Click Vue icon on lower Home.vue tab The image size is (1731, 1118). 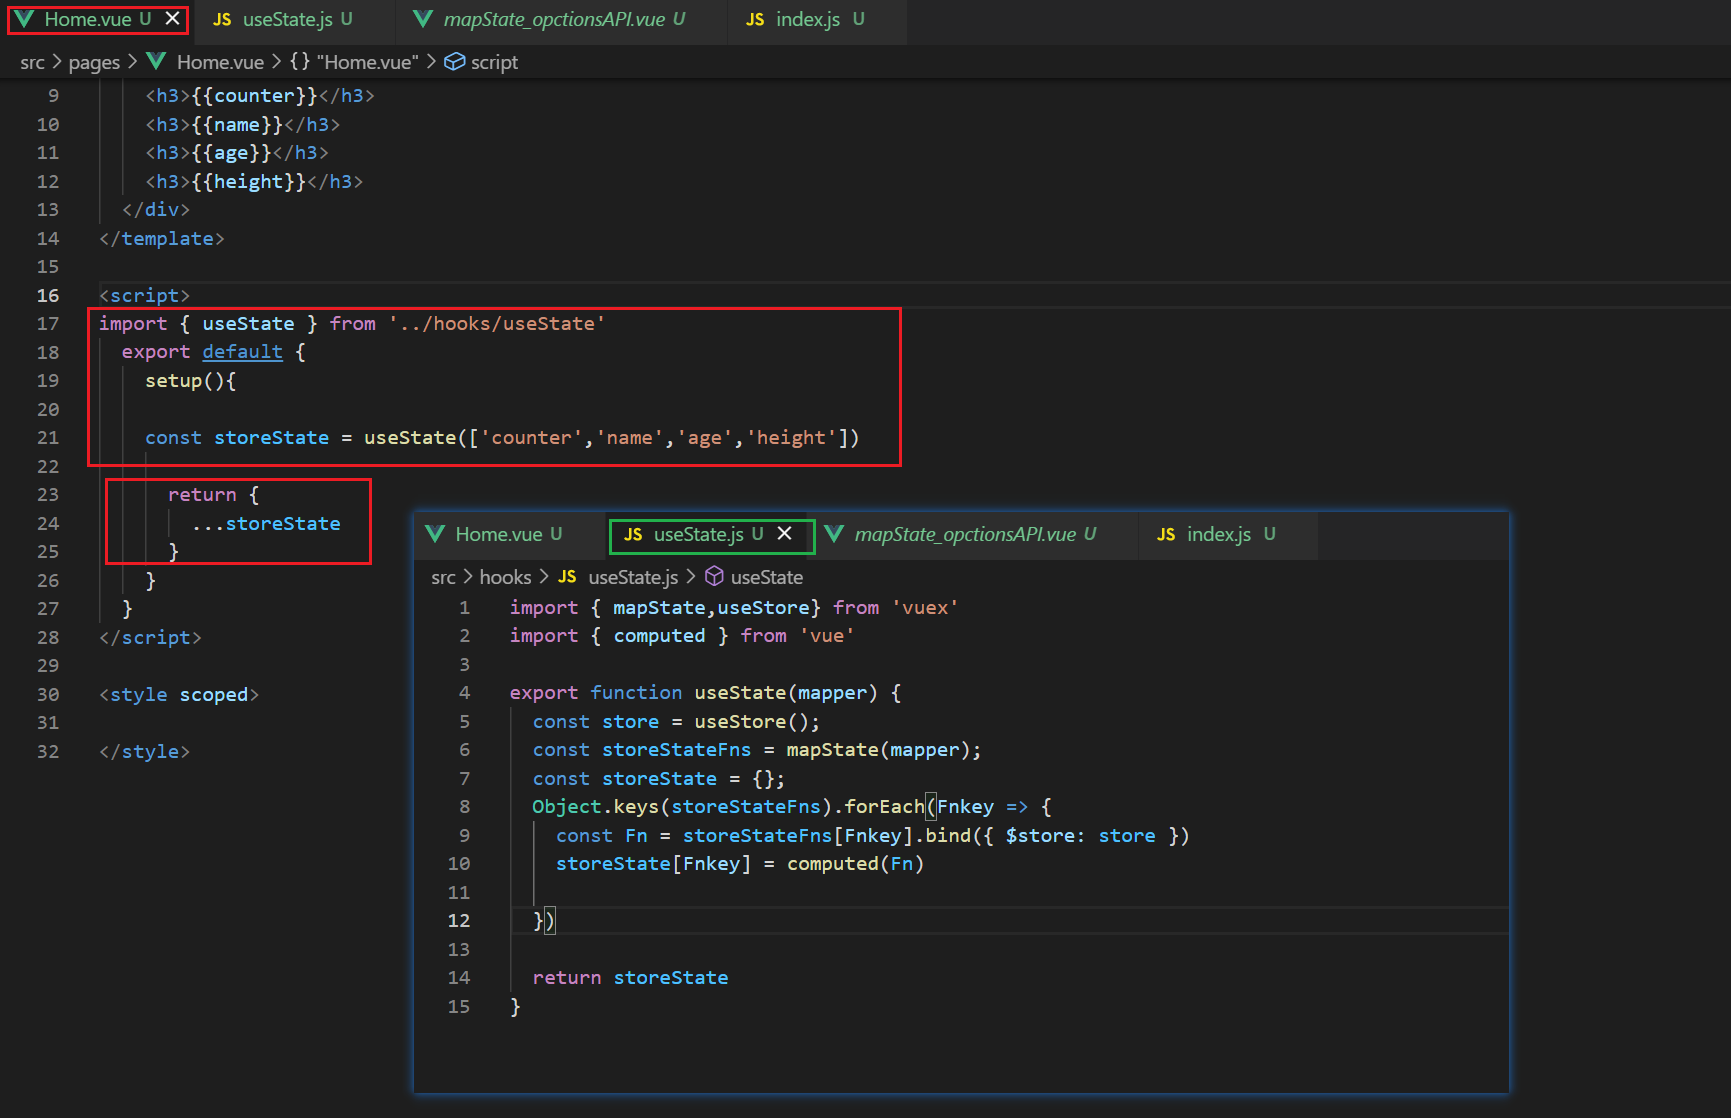[x=435, y=534]
